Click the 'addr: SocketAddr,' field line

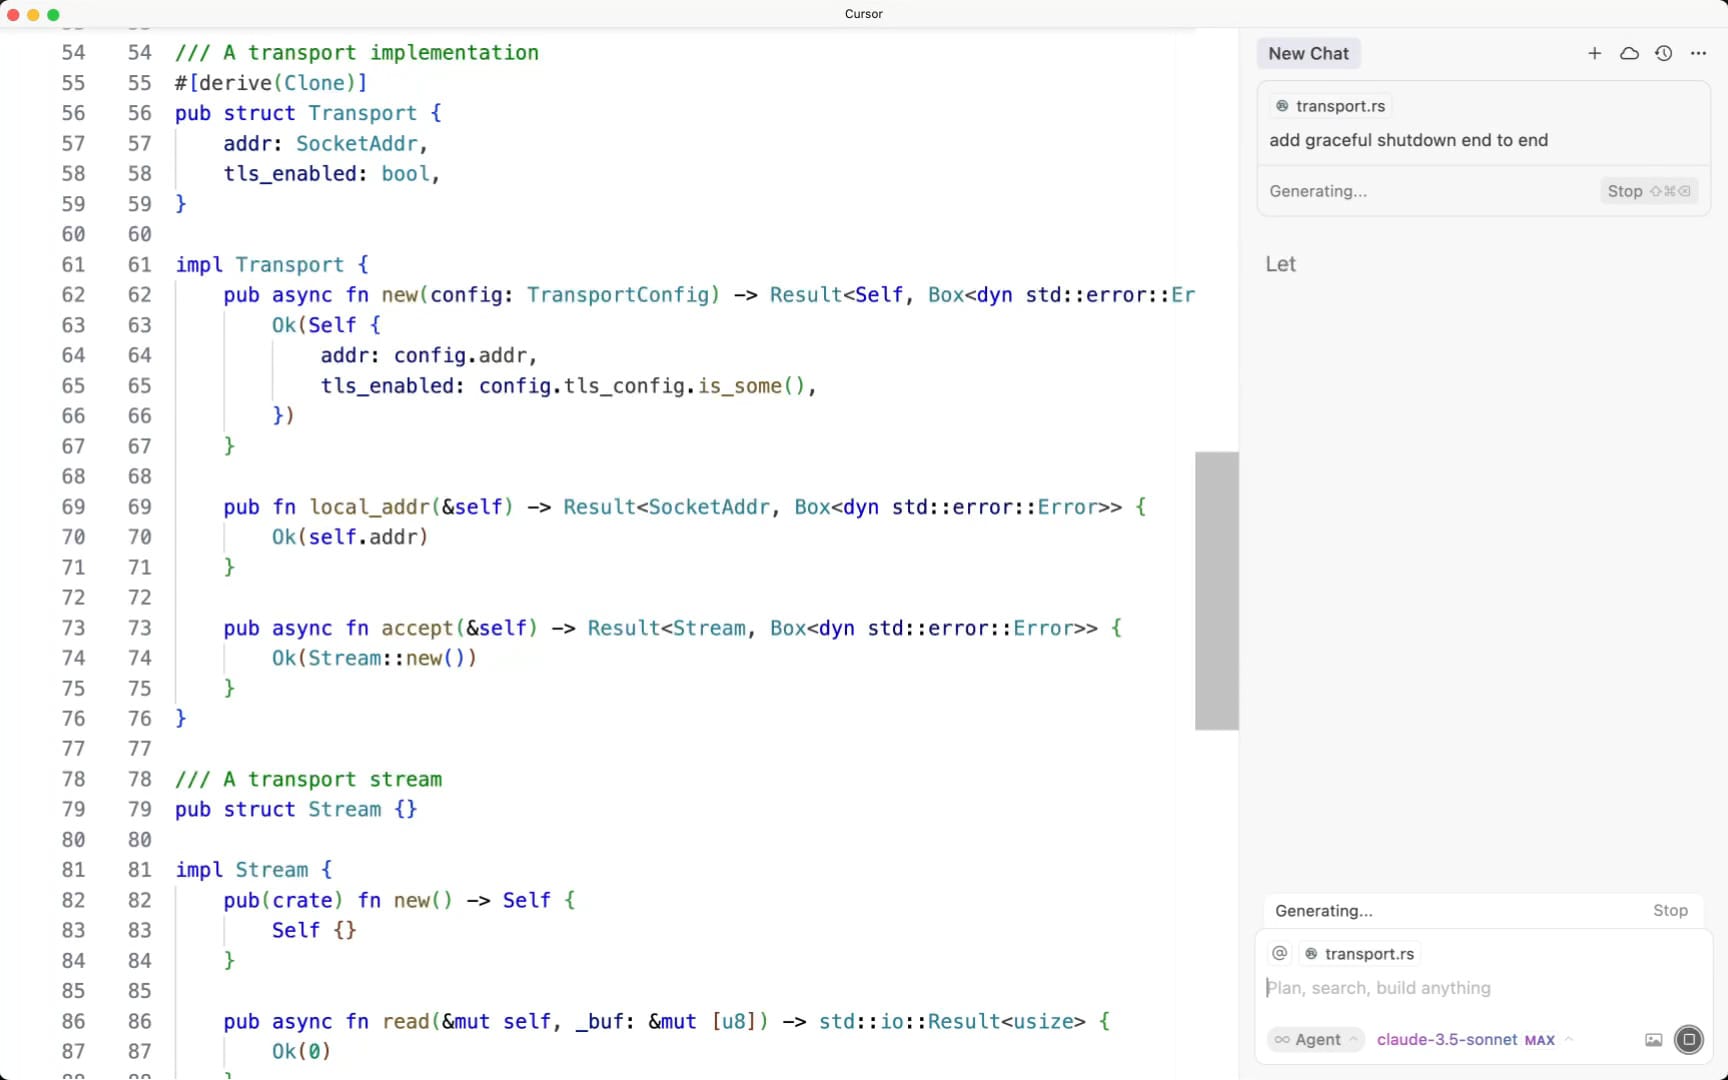[x=325, y=144]
